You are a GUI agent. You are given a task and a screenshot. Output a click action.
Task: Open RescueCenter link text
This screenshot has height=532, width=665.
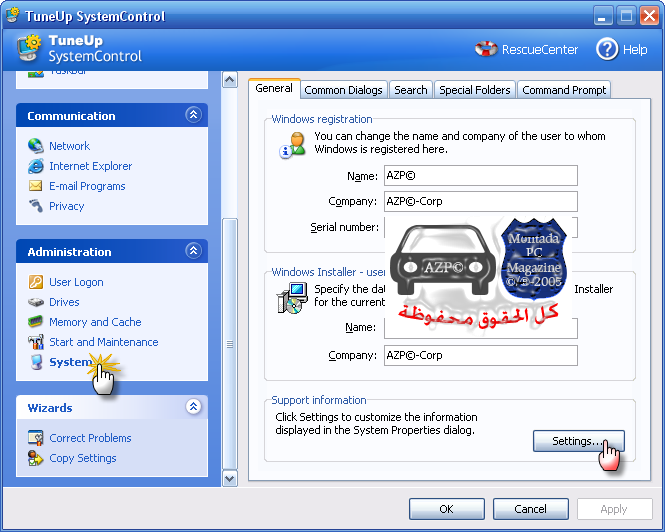(x=540, y=50)
